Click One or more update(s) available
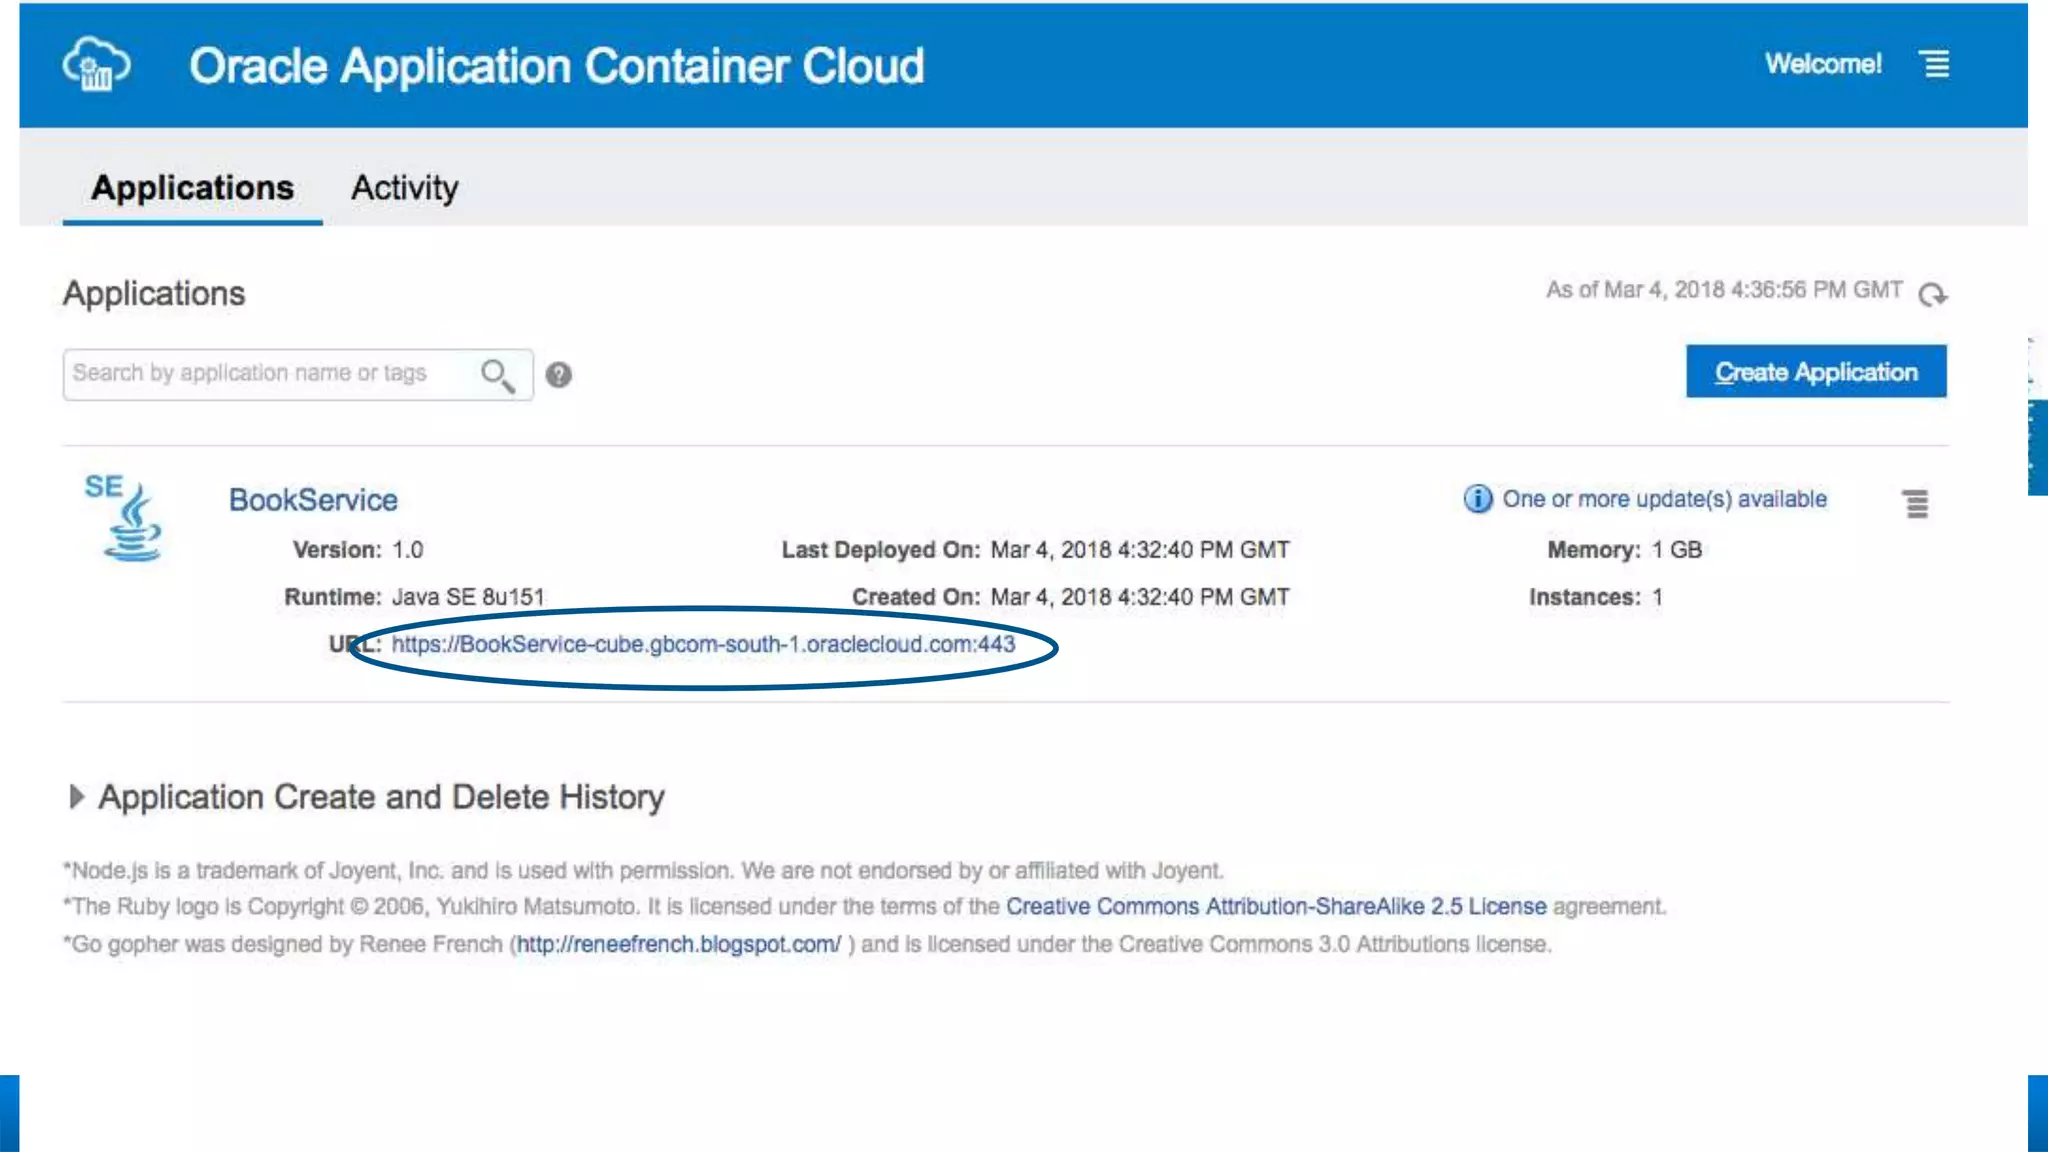The image size is (2048, 1152). 1664,499
